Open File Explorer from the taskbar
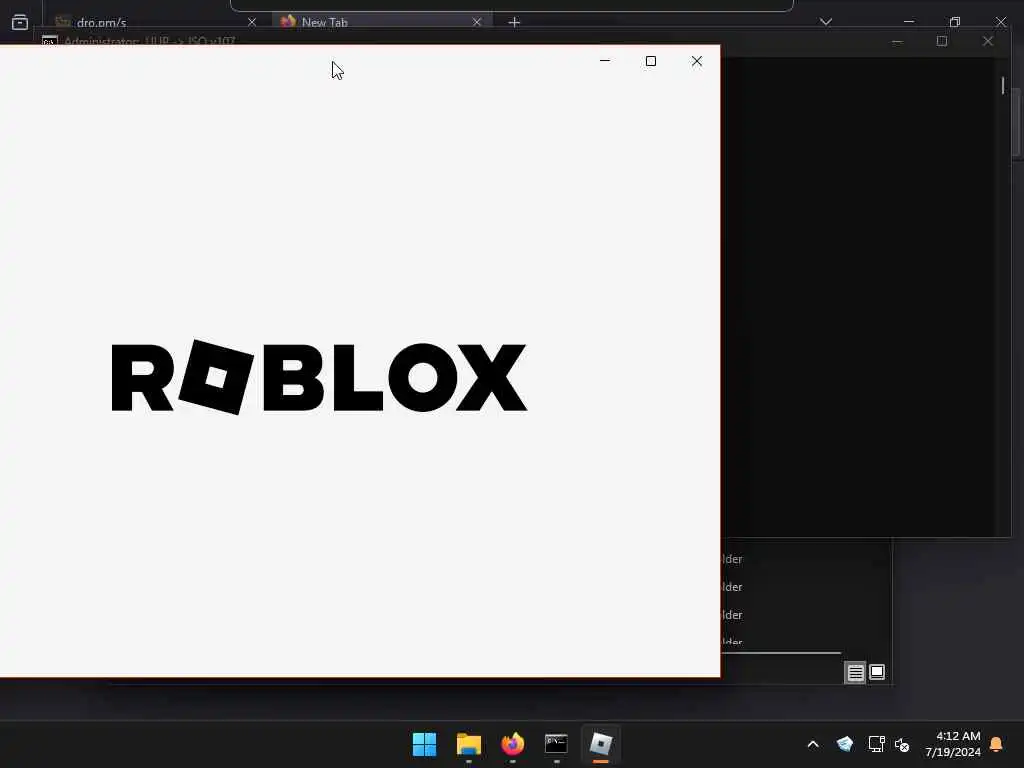The image size is (1024, 768). pyautogui.click(x=468, y=744)
